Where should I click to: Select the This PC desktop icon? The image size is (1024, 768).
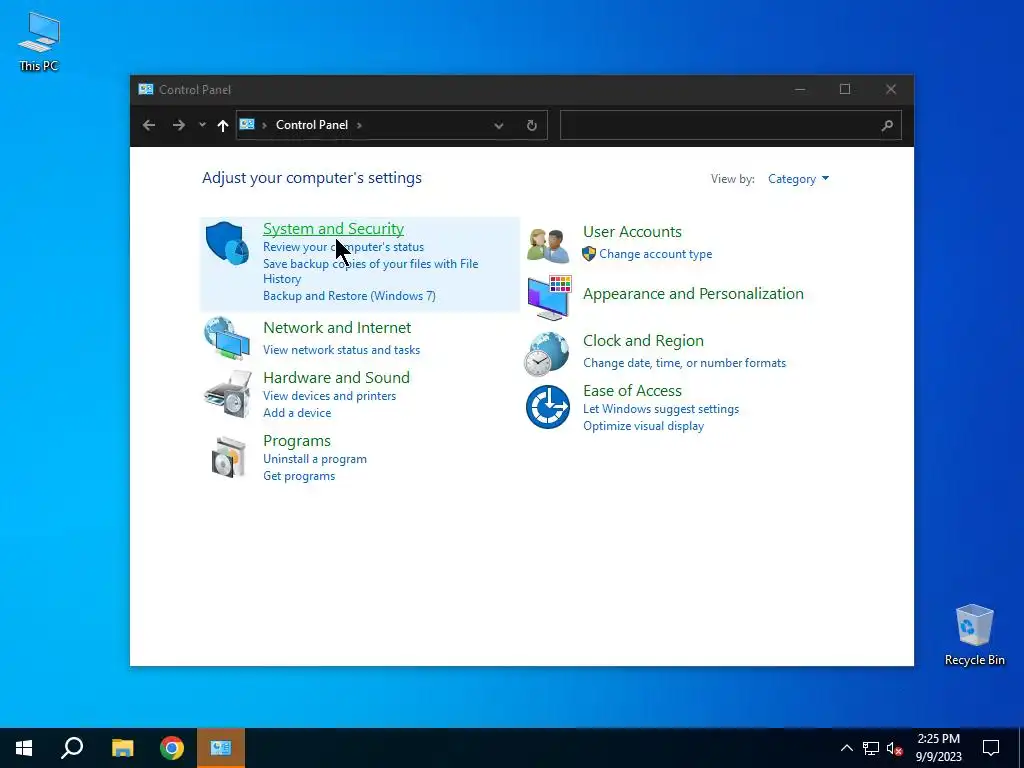coord(39,41)
